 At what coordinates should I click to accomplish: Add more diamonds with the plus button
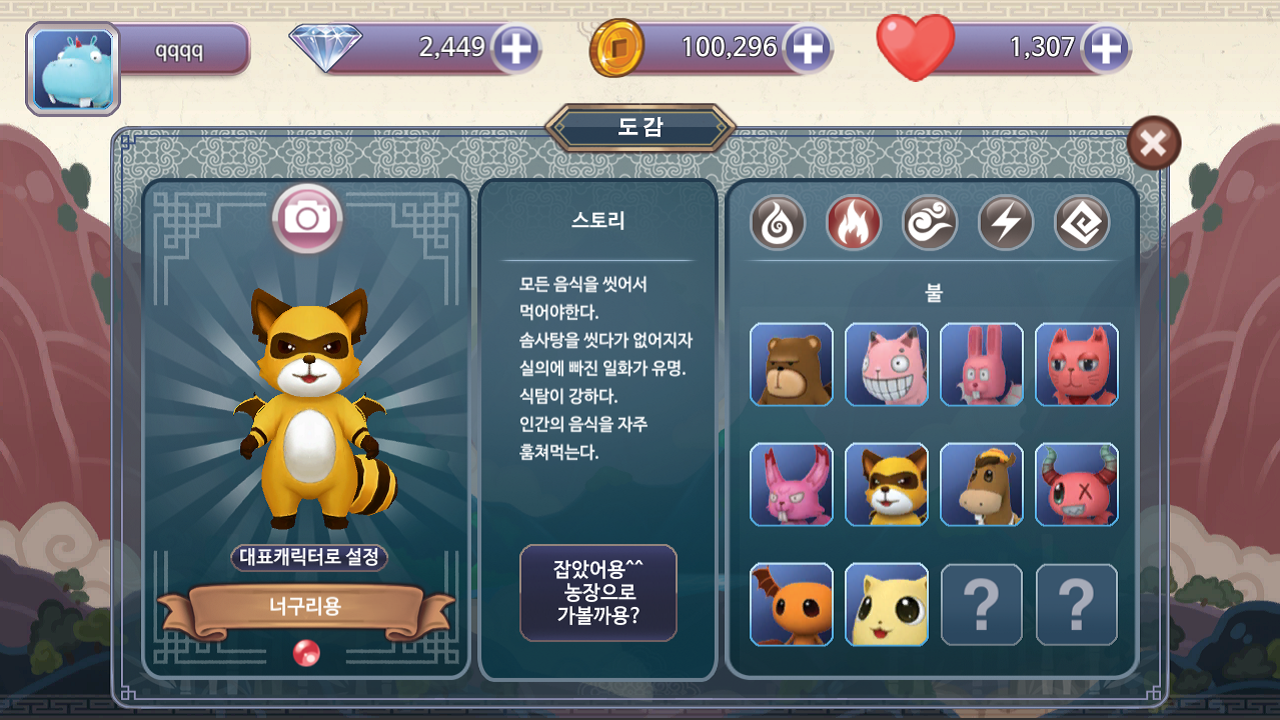pyautogui.click(x=515, y=48)
